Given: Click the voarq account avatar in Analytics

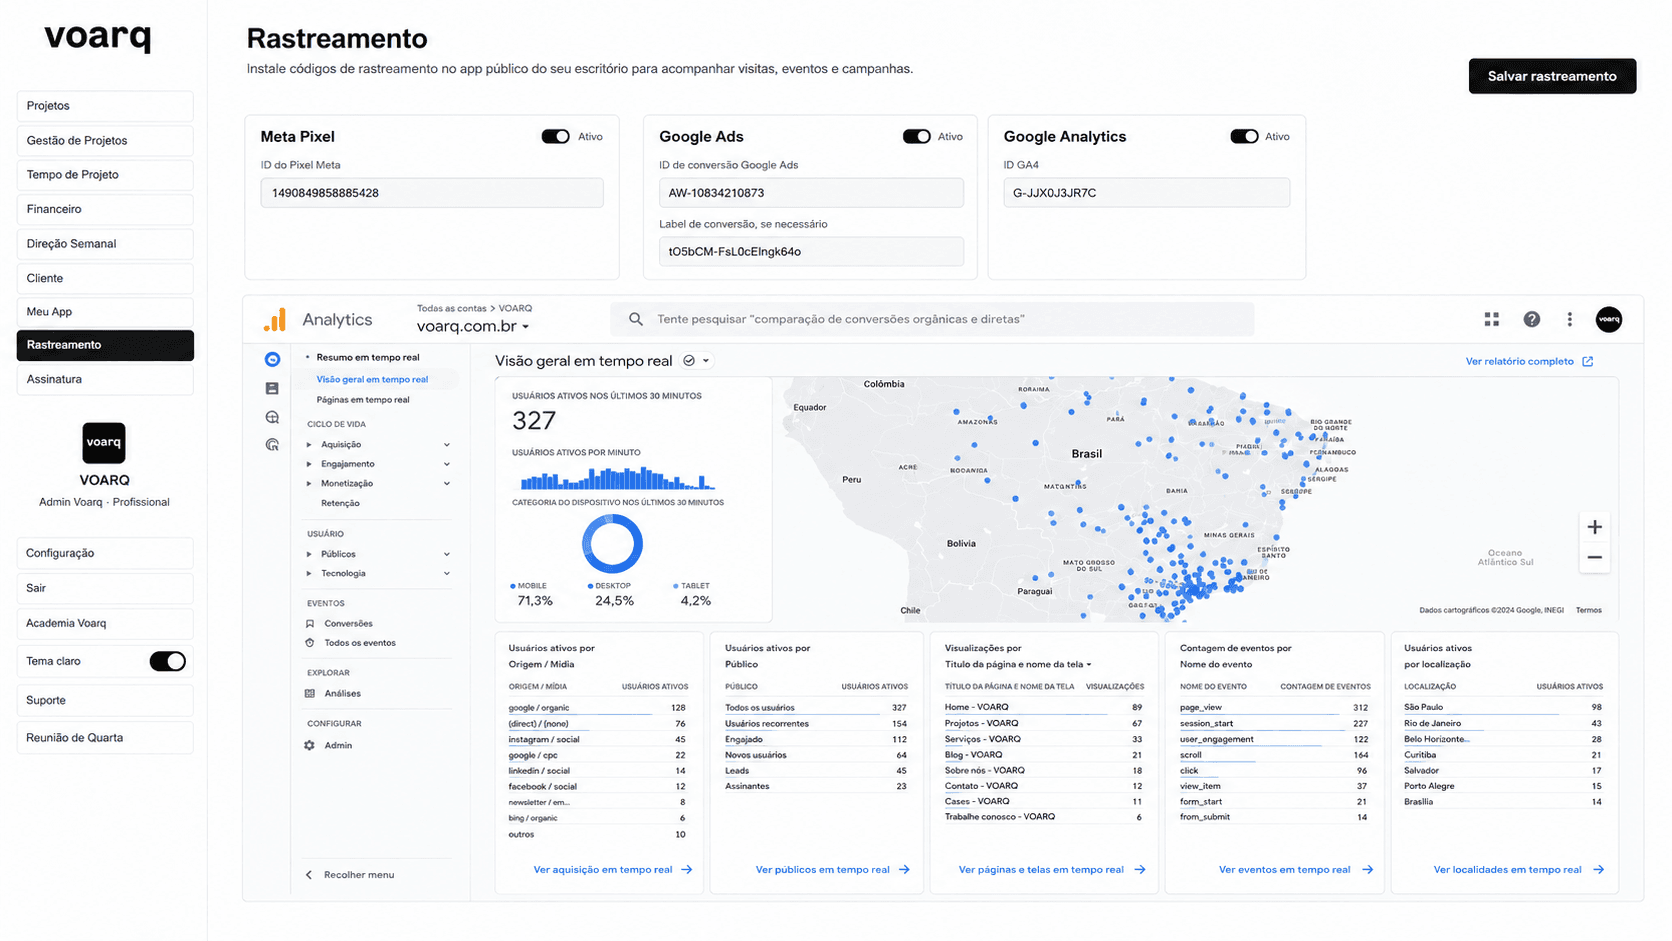Looking at the screenshot, I should (1608, 319).
